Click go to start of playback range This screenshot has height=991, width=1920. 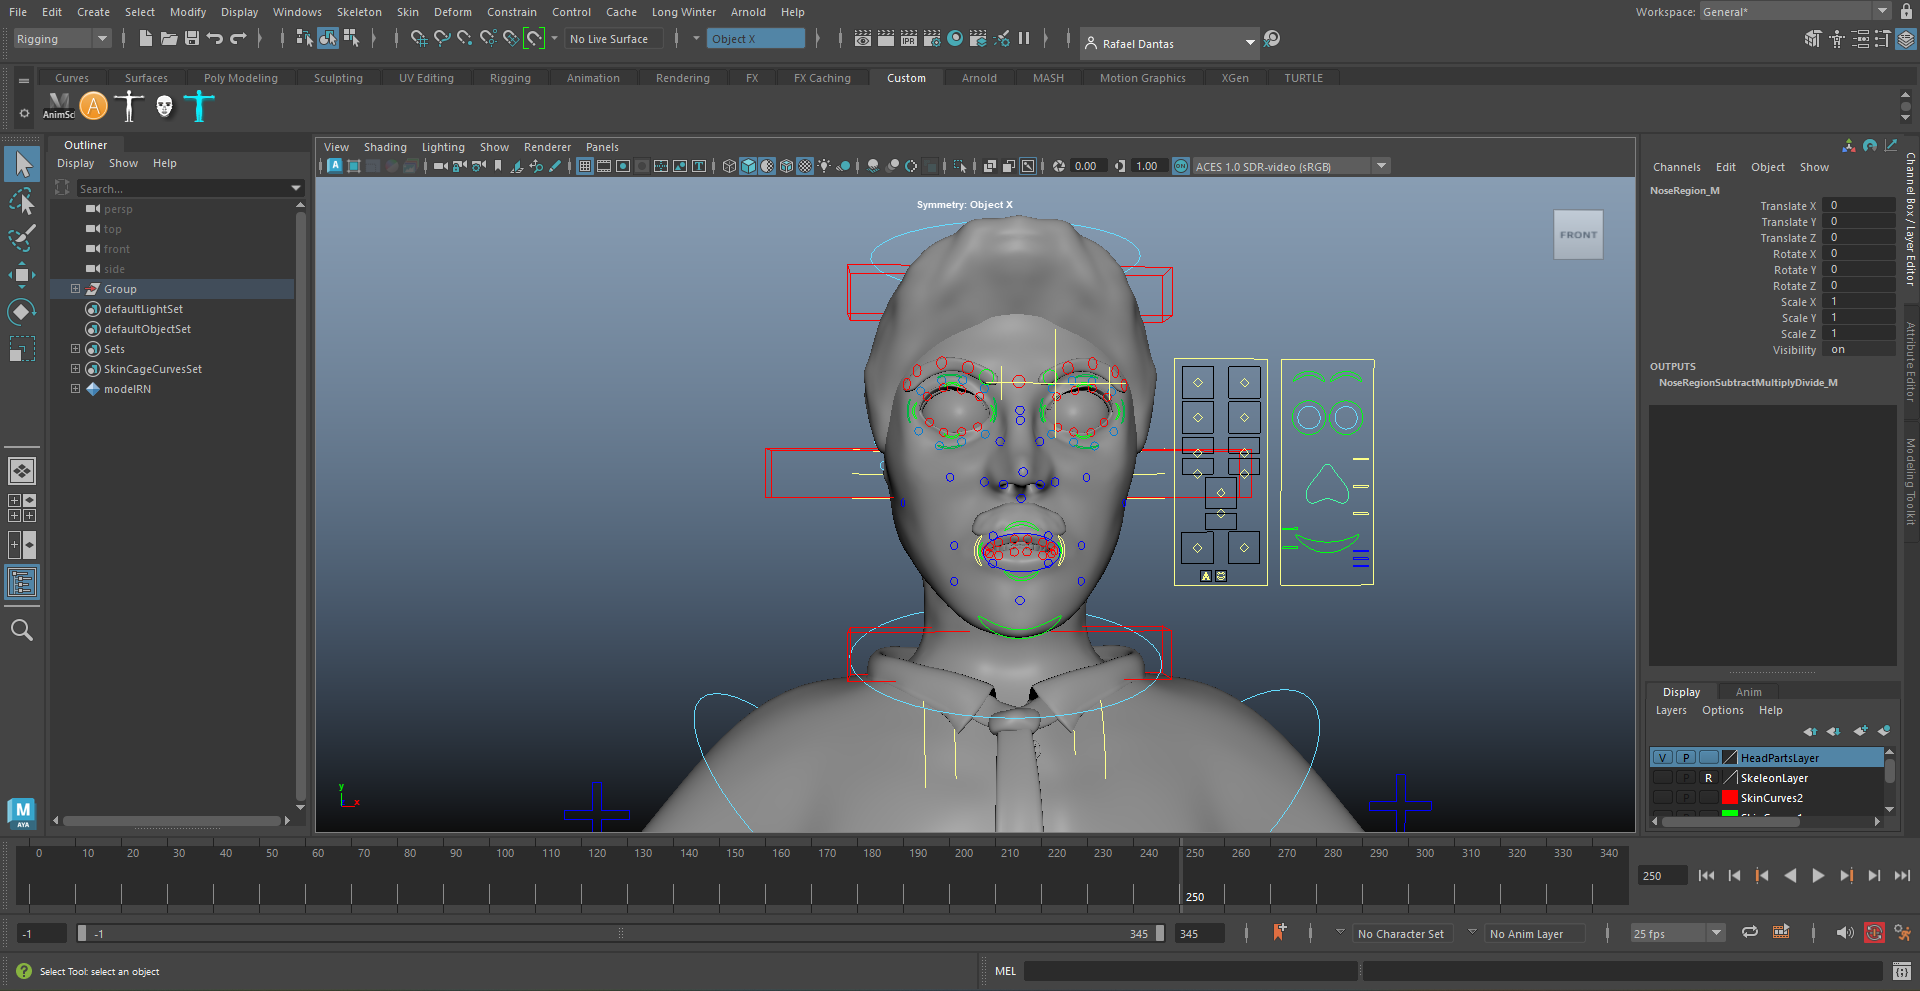pyautogui.click(x=1706, y=875)
